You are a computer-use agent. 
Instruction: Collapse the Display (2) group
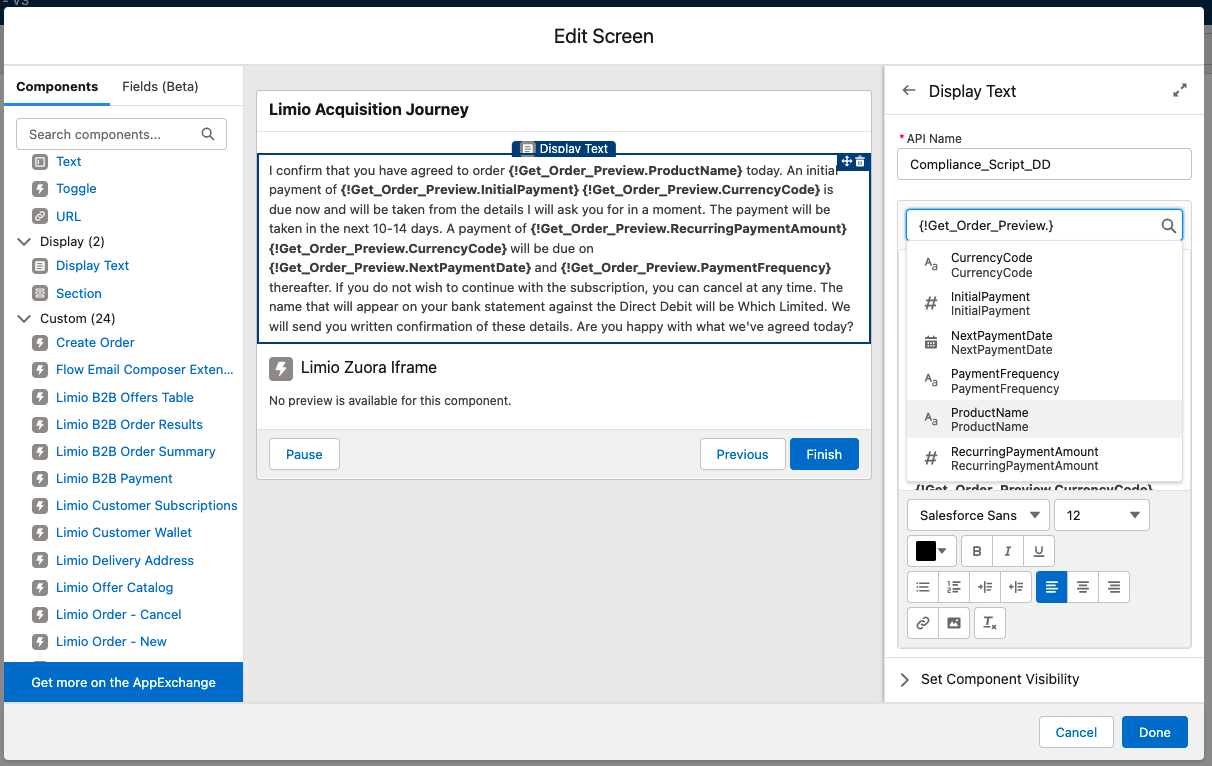[x=25, y=241]
